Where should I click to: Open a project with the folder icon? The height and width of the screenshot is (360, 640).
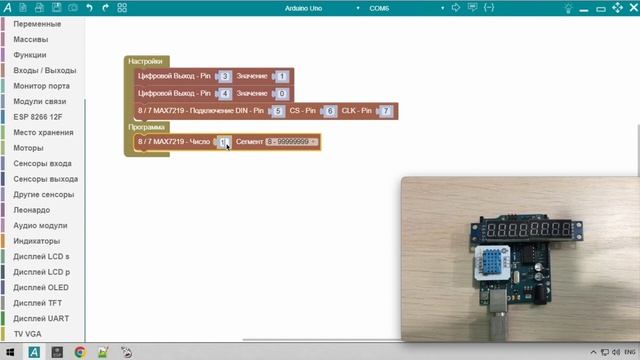point(40,8)
